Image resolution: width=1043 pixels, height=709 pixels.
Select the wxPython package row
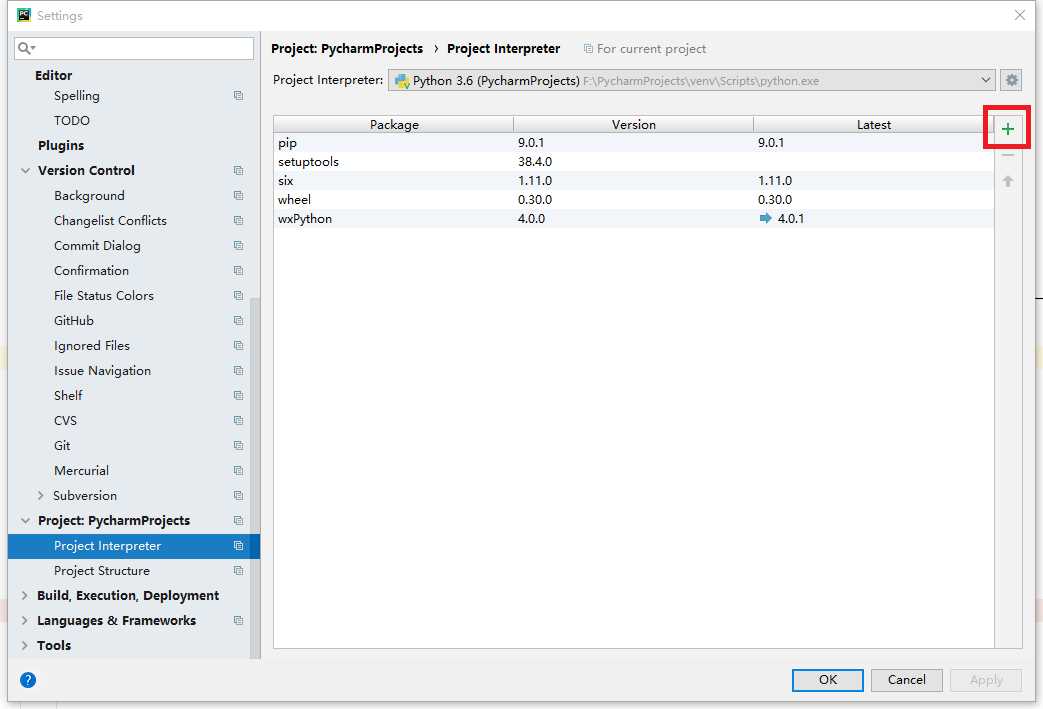pyautogui.click(x=633, y=218)
